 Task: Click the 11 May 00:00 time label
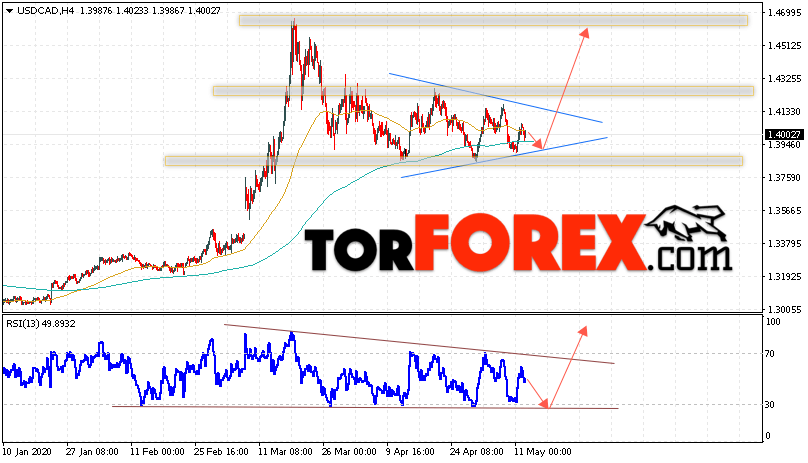543,452
